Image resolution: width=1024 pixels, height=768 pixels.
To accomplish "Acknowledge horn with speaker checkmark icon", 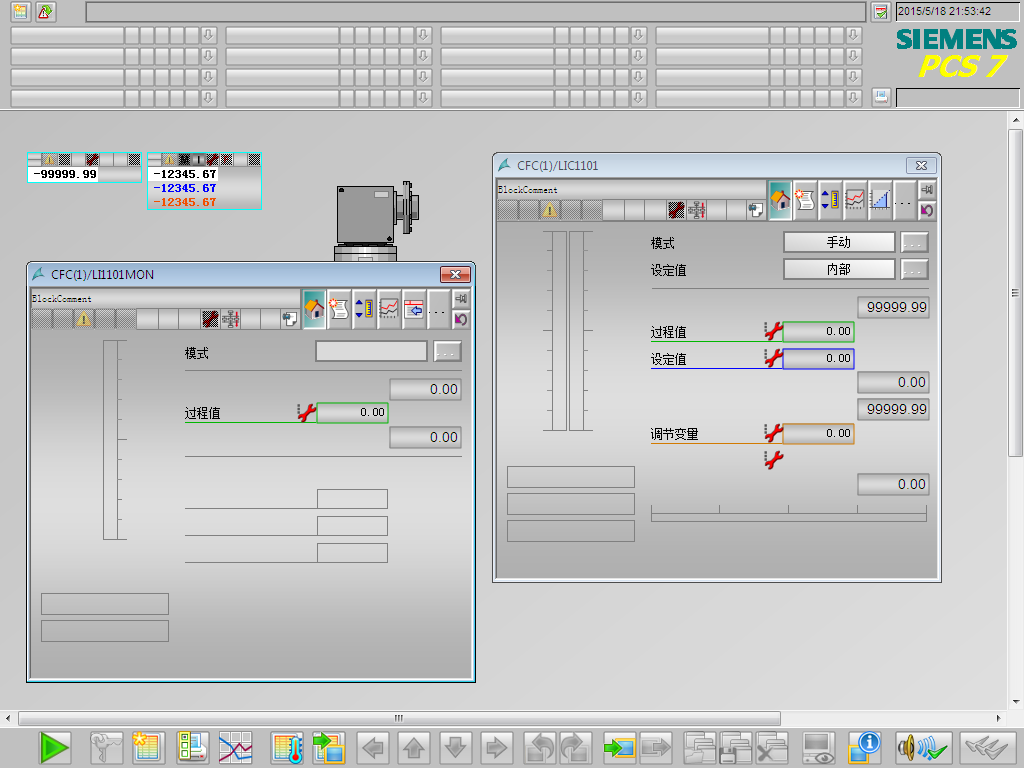I will pyautogui.click(x=922, y=747).
